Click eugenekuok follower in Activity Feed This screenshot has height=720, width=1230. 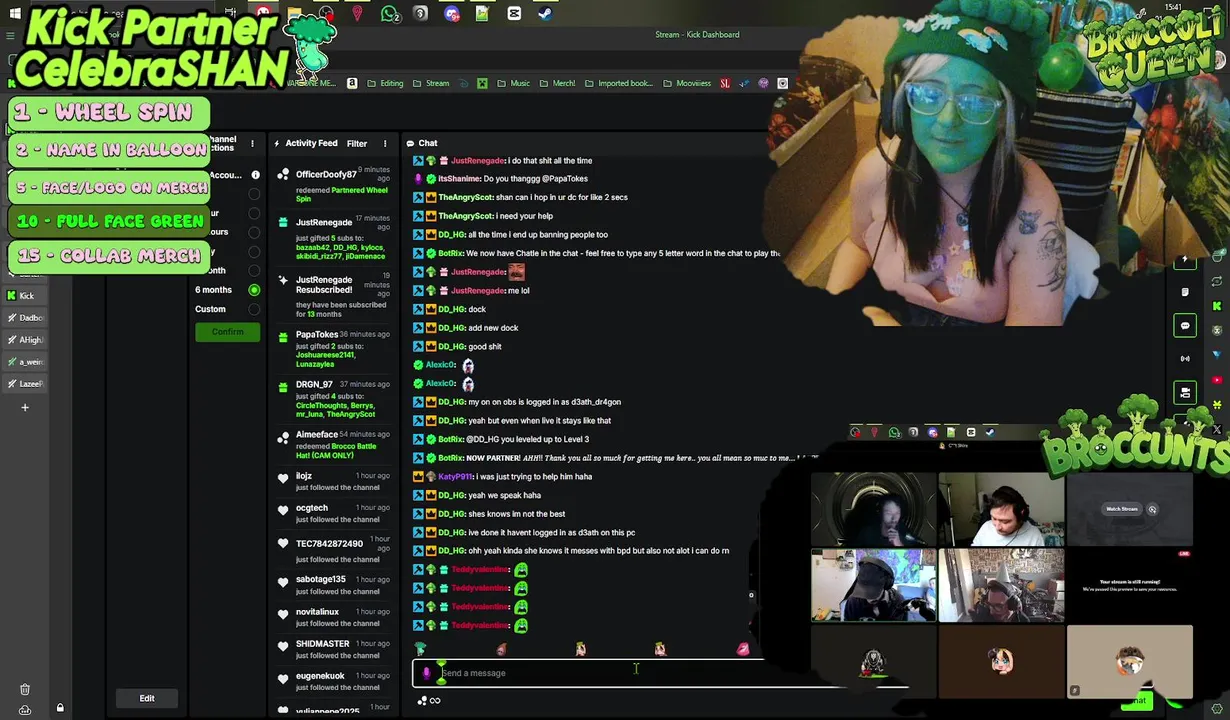tap(320, 676)
